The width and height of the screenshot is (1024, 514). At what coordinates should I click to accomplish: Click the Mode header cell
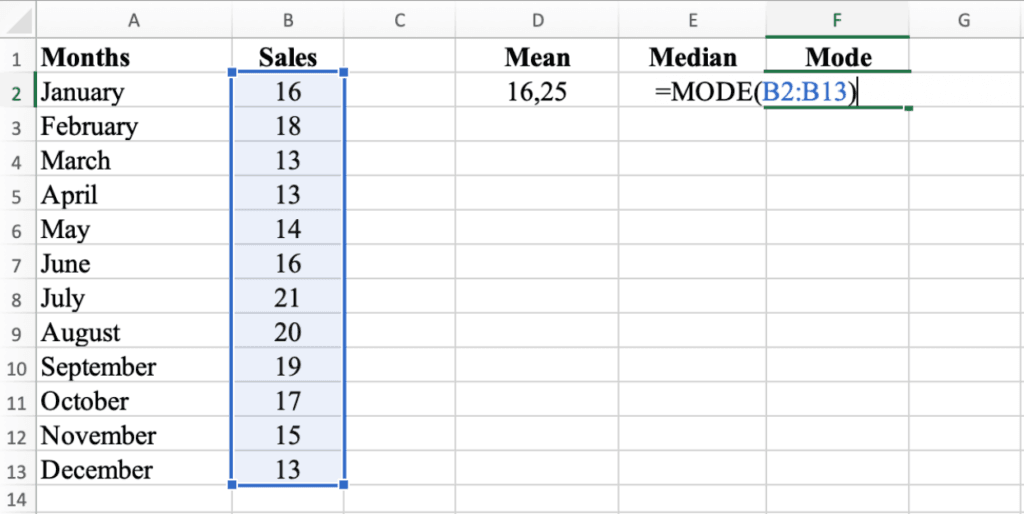click(838, 57)
